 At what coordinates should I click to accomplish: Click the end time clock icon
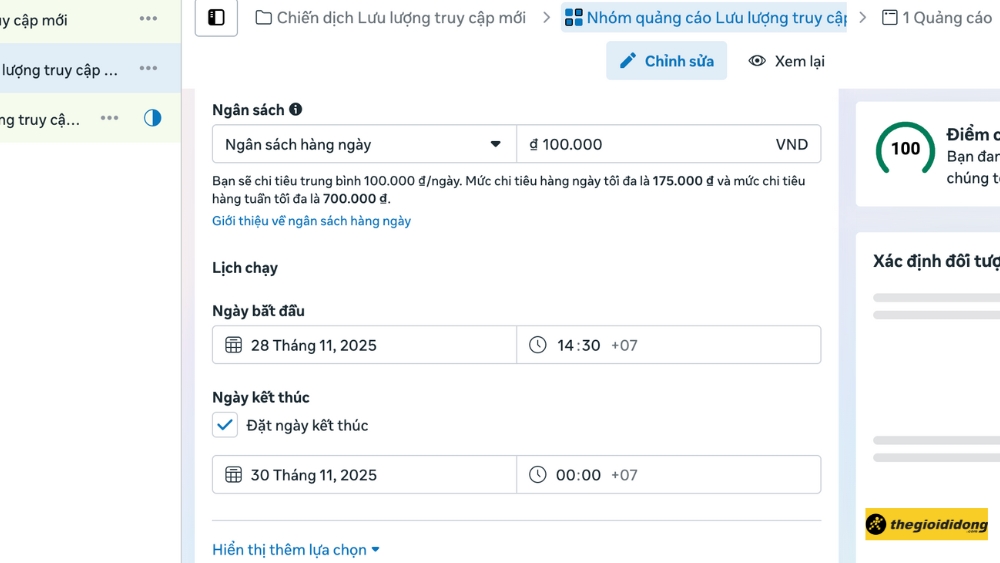[538, 475]
